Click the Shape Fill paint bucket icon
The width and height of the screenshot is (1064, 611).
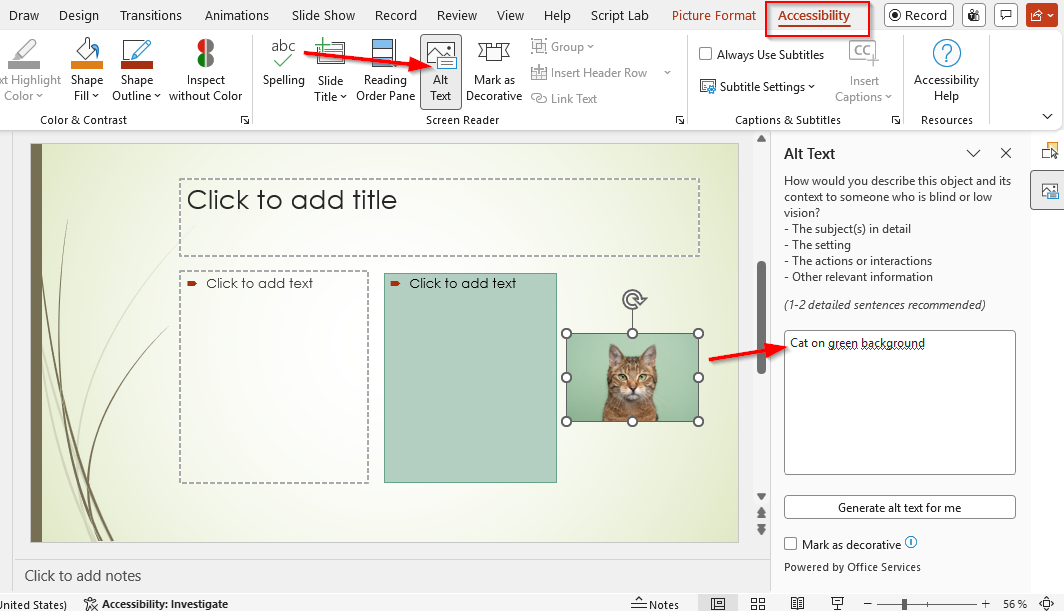point(87,54)
